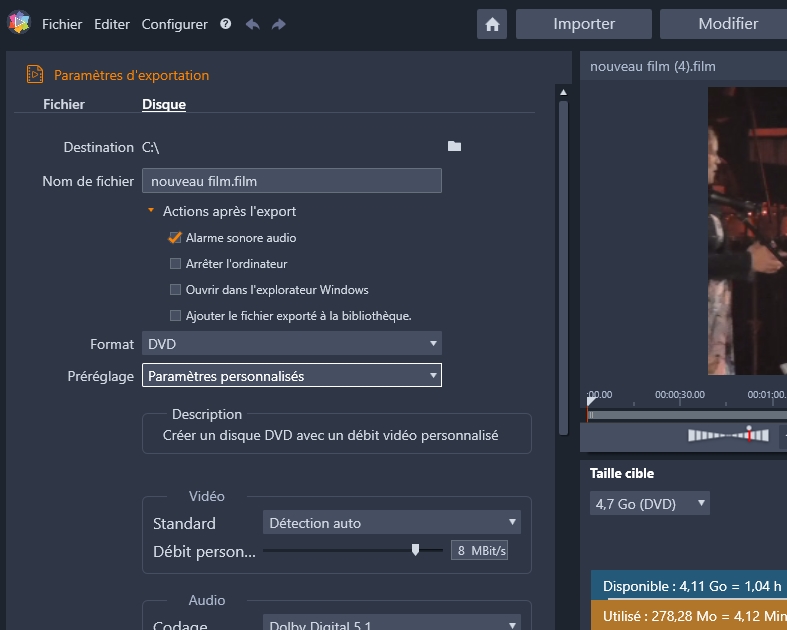Click the redo arrow icon

[279, 24]
